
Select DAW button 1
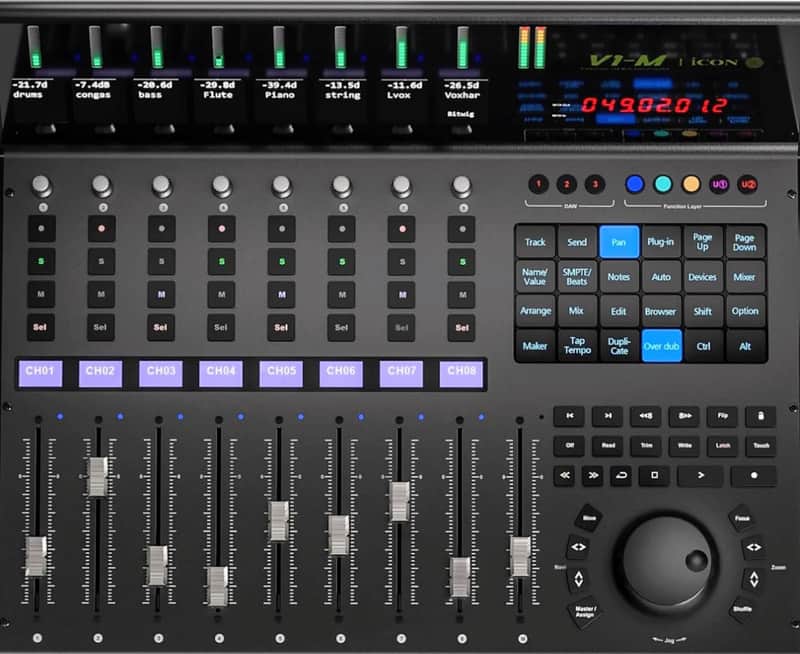click(538, 184)
